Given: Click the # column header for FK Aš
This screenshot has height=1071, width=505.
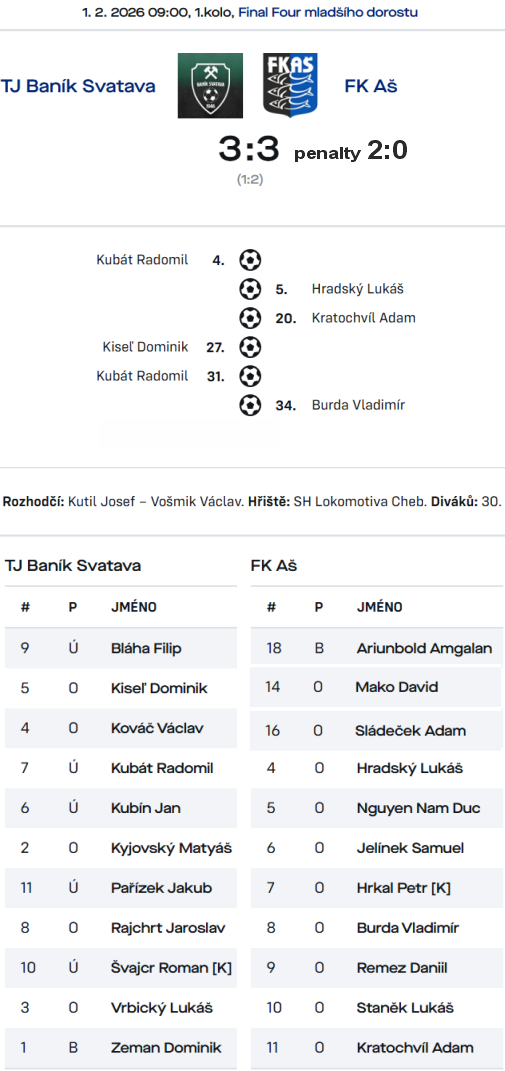Looking at the screenshot, I should coord(271,607).
